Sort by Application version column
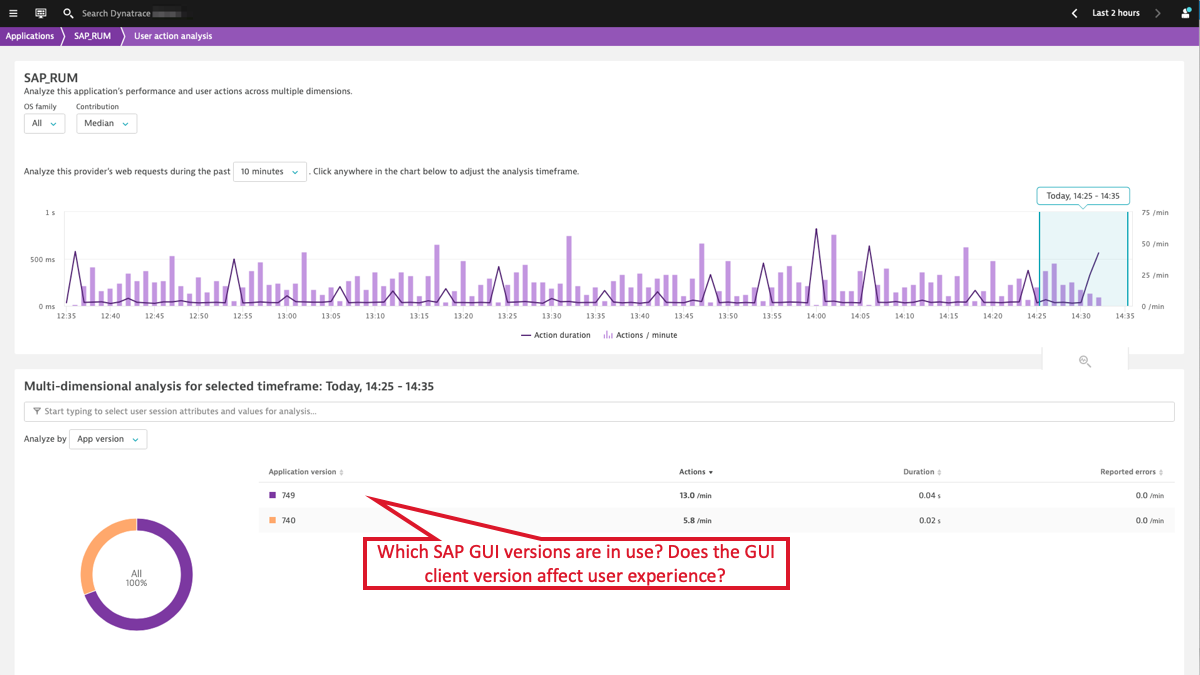 click(306, 472)
